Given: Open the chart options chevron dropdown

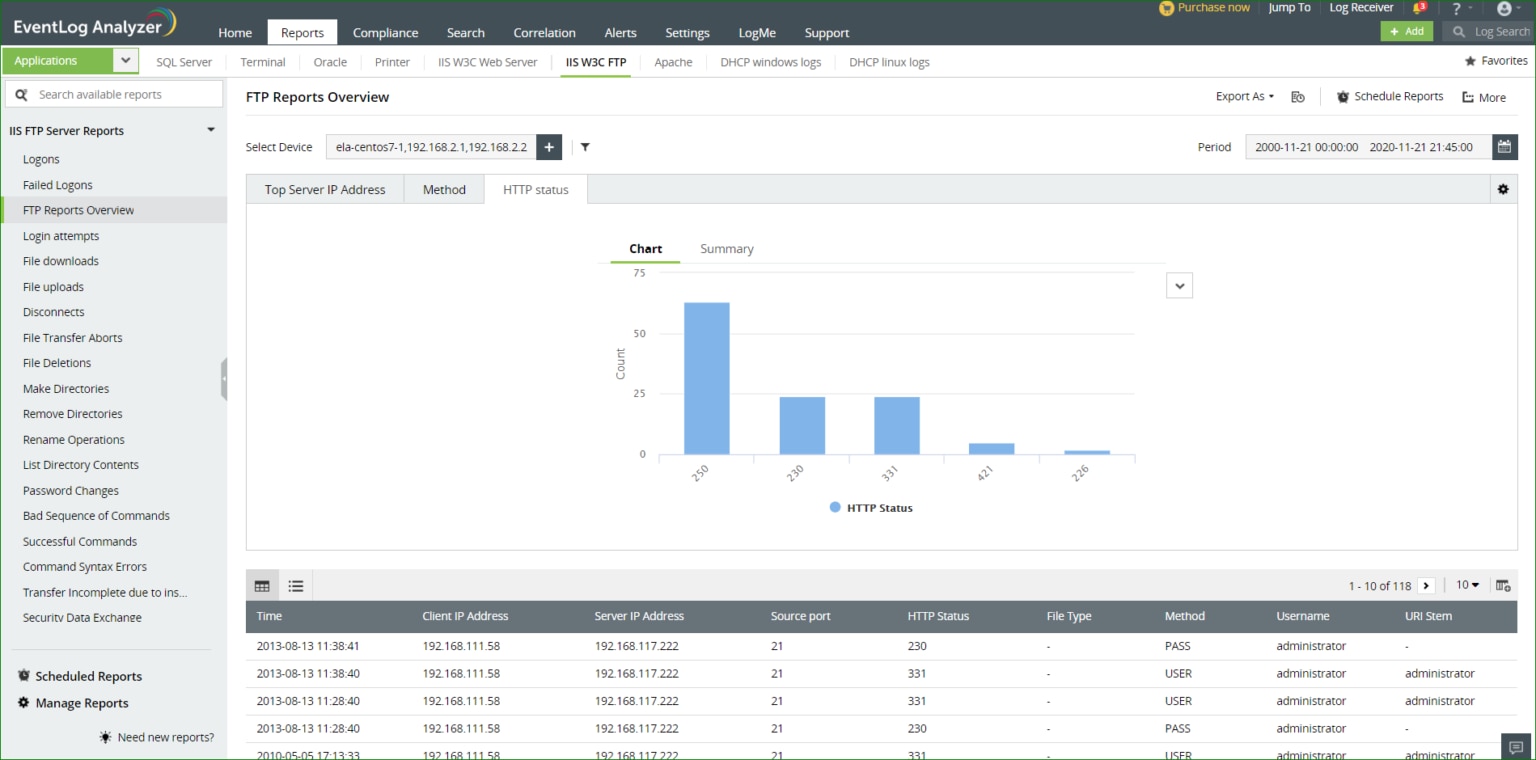Looking at the screenshot, I should point(1179,285).
